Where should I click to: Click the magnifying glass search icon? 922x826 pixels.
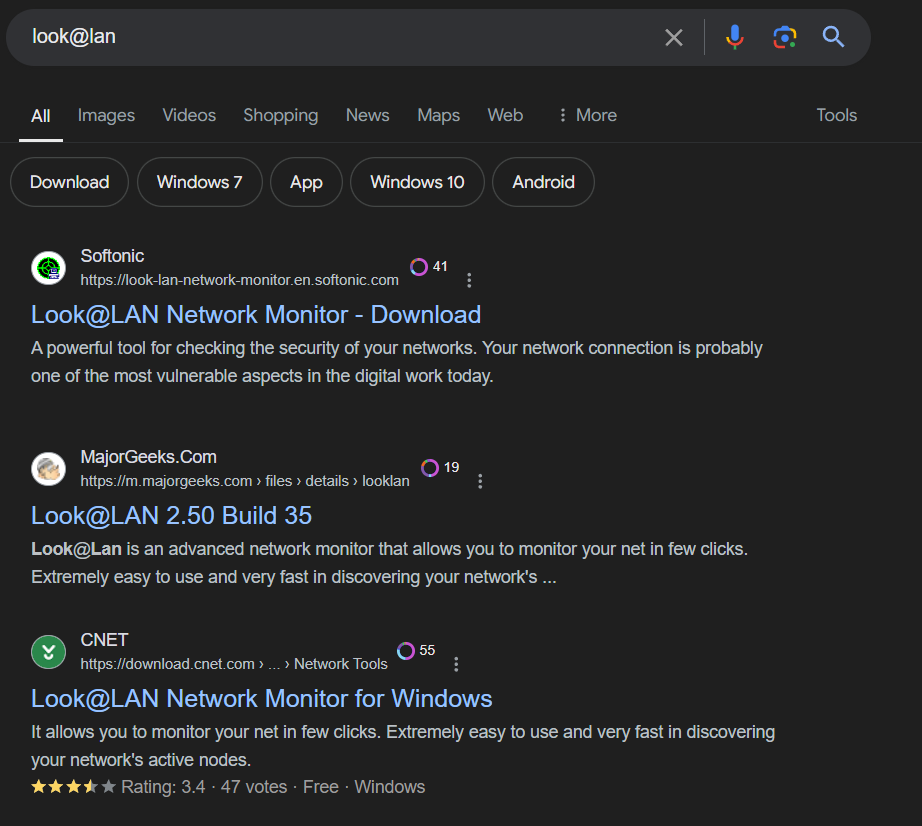(x=833, y=37)
